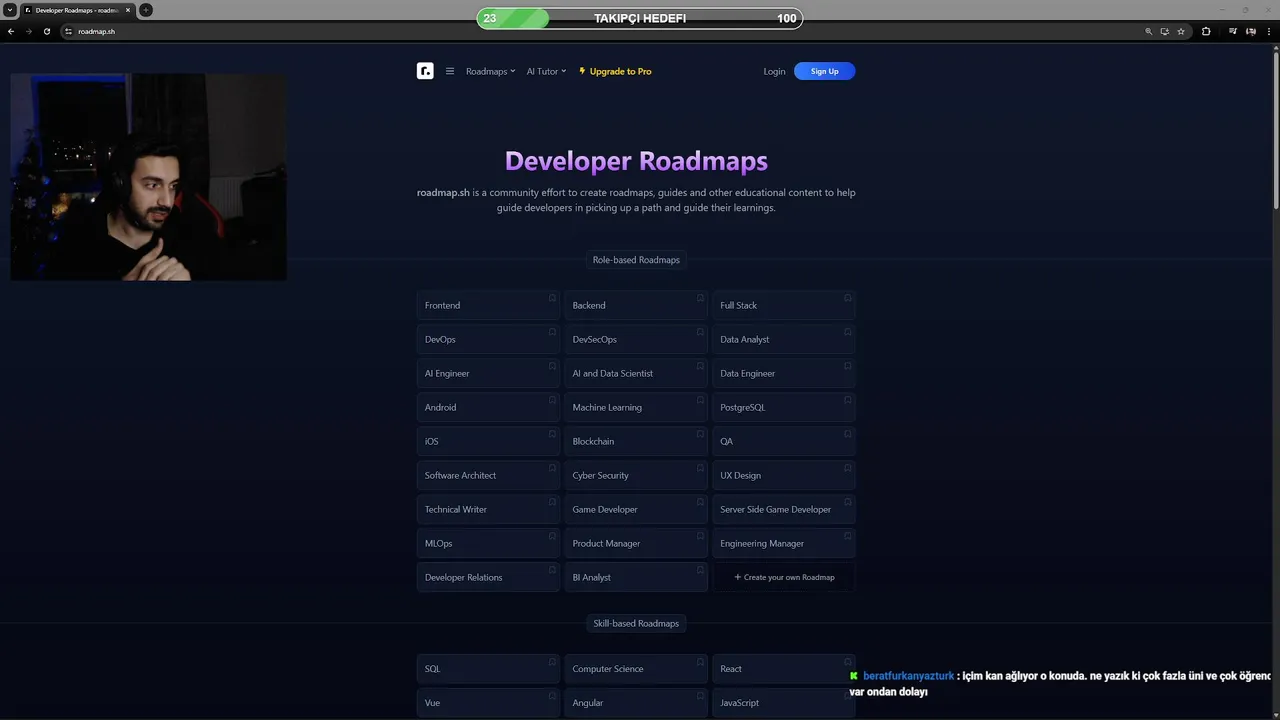Open the browser extensions puzzle icon
The height and width of the screenshot is (720, 1280).
1206,31
